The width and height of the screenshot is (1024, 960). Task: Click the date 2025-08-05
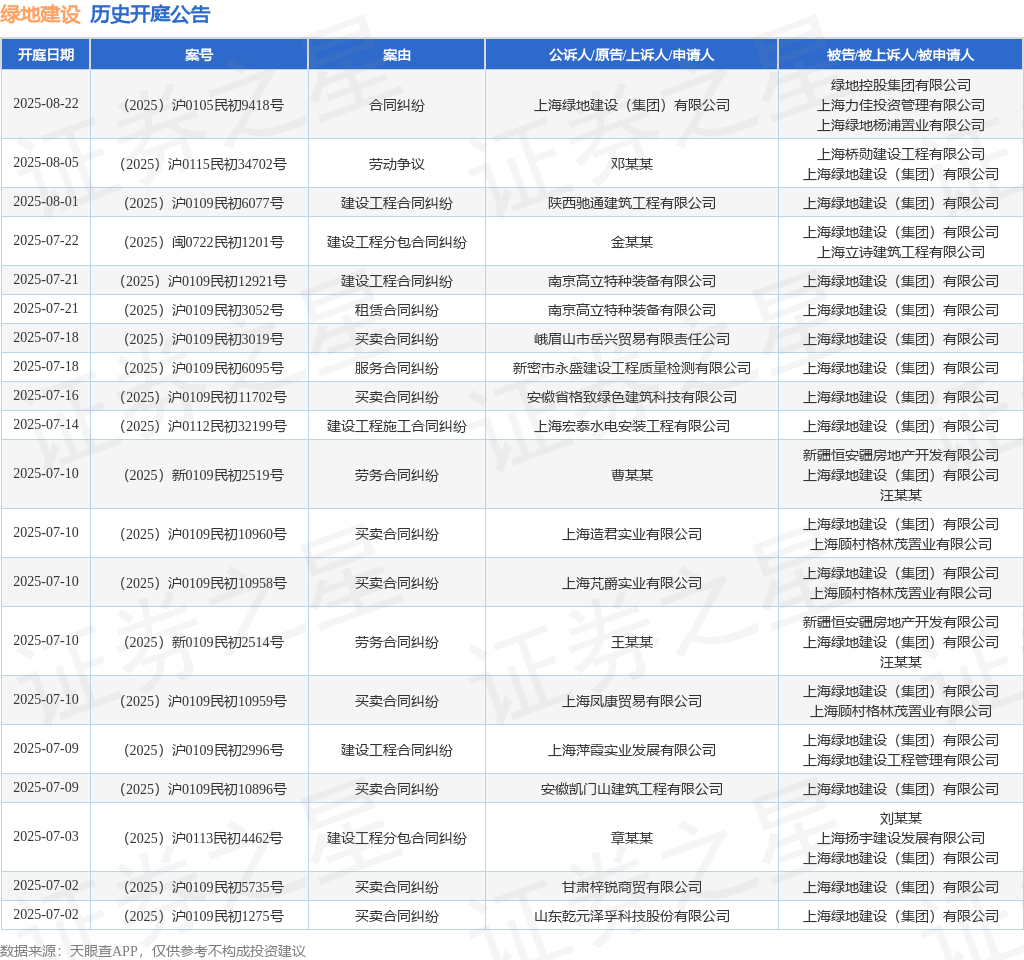pos(46,163)
